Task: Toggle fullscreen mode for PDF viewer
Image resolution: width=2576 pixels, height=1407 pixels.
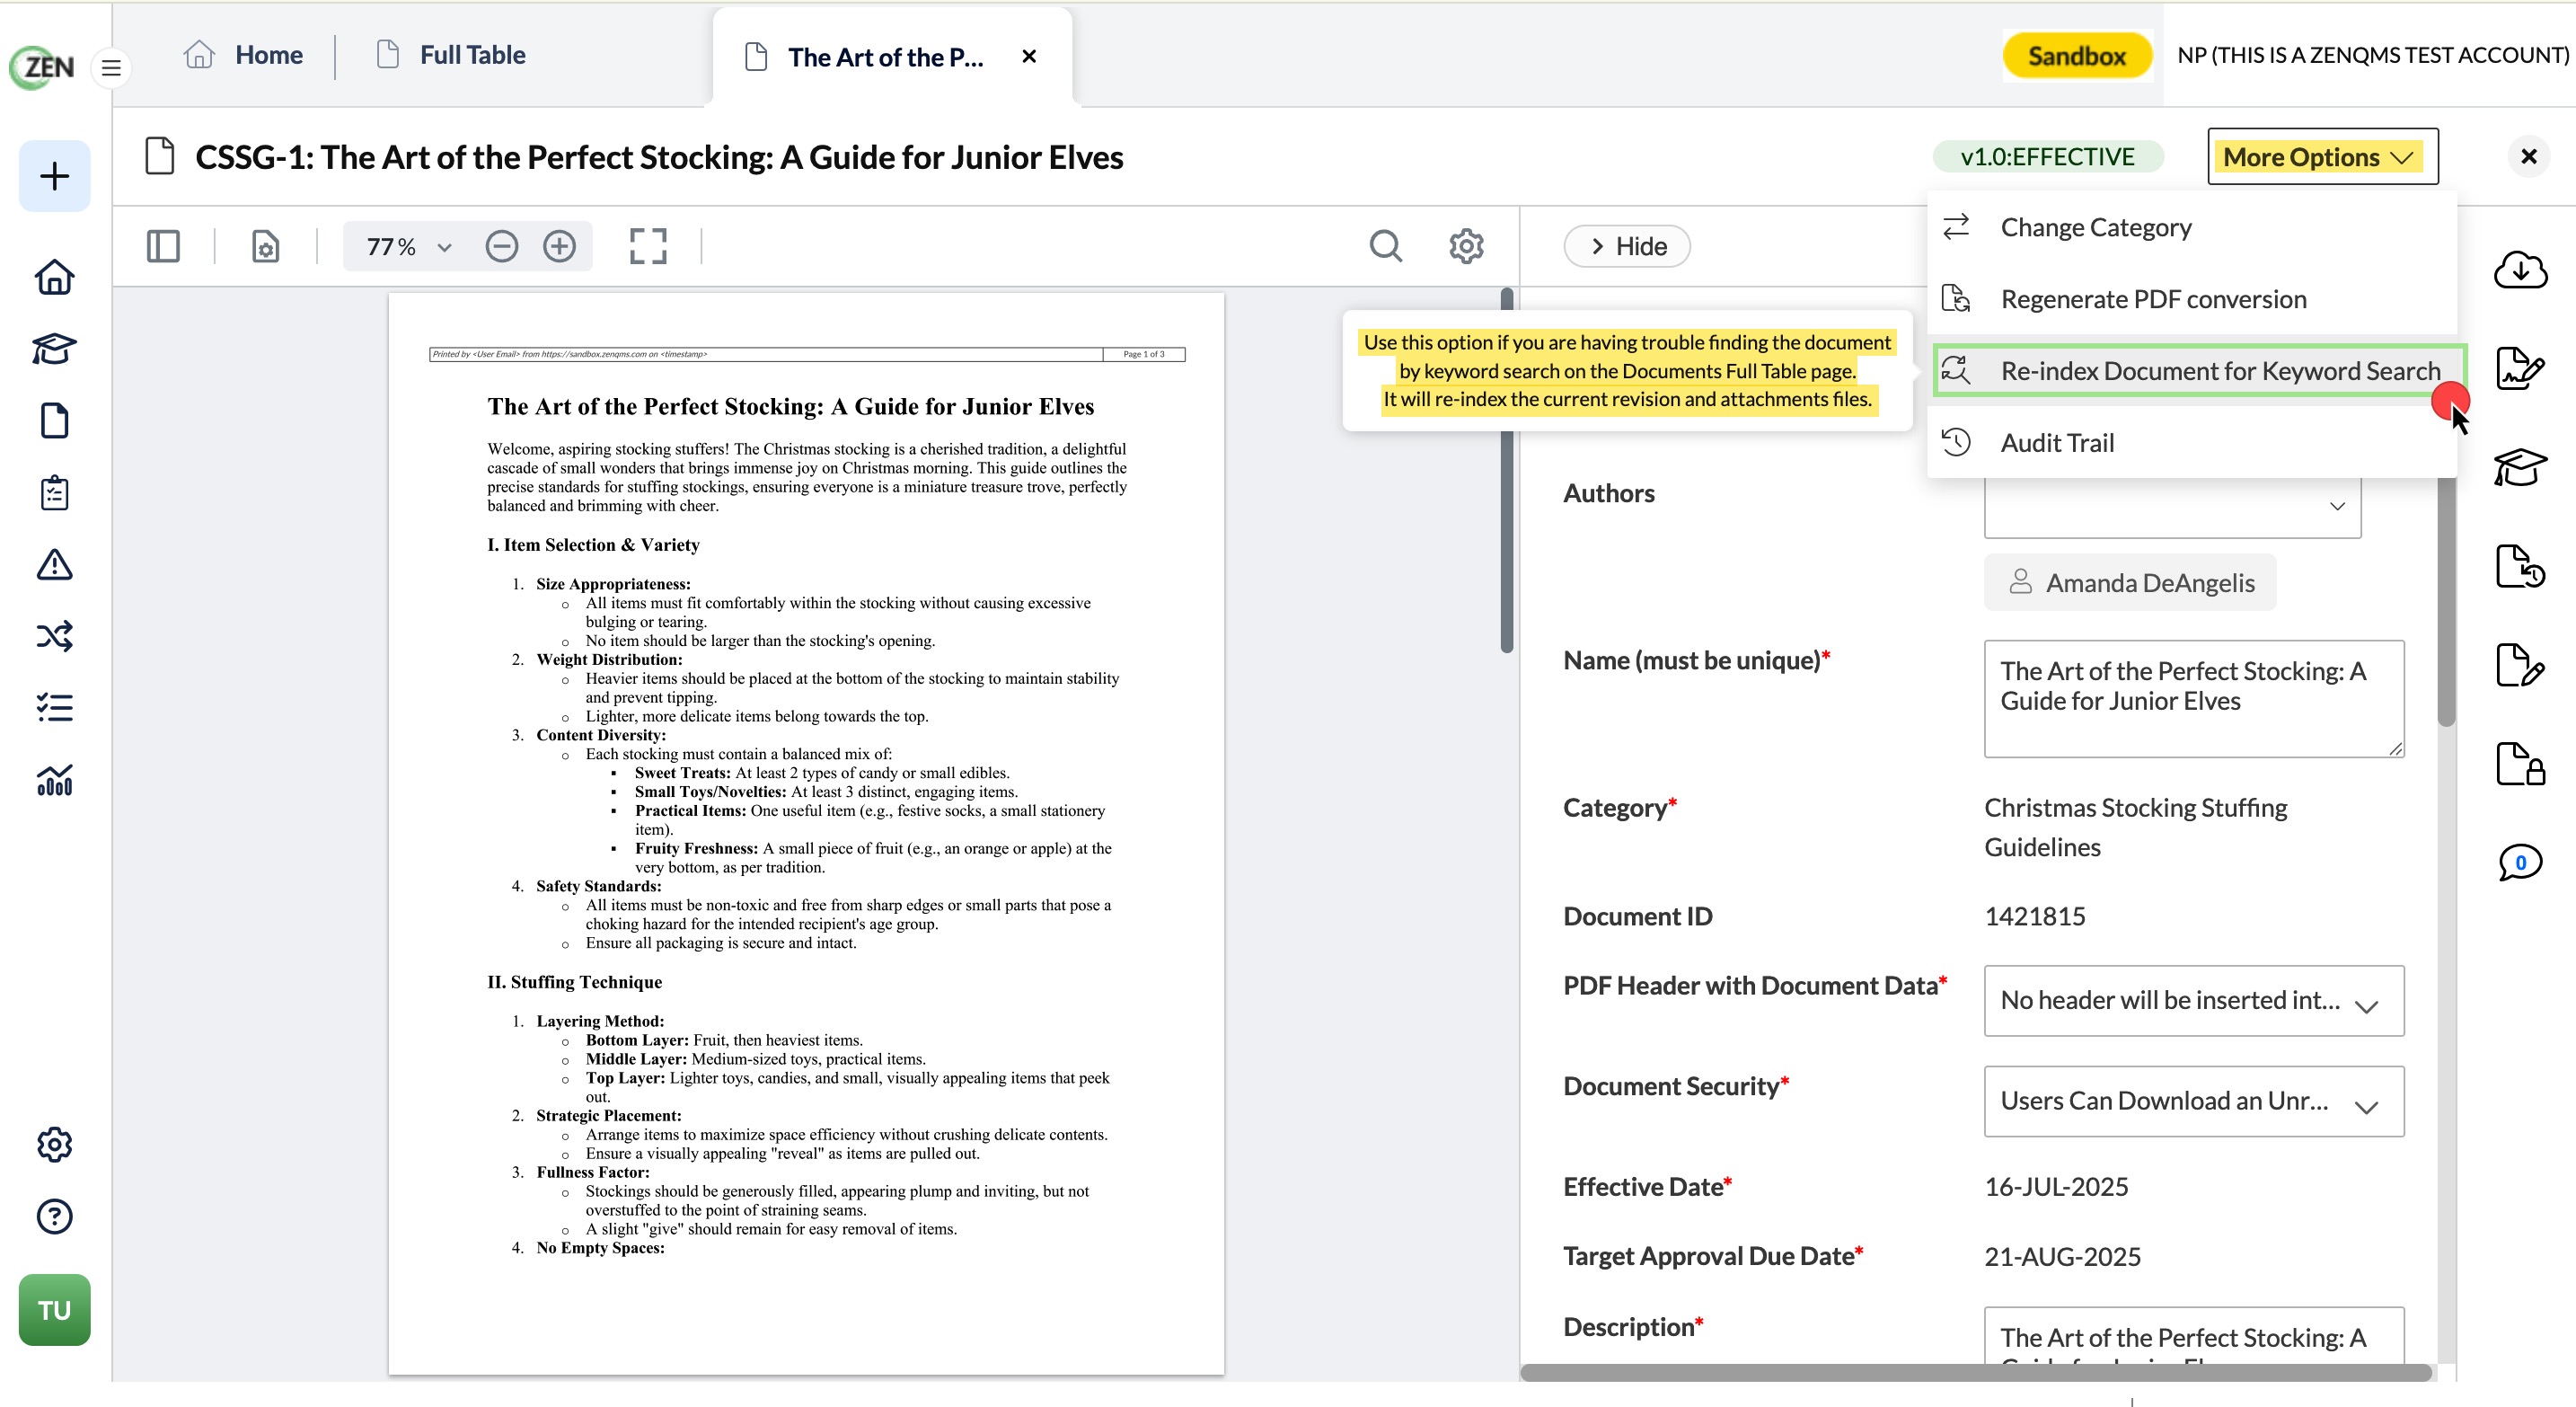Action: 648,246
